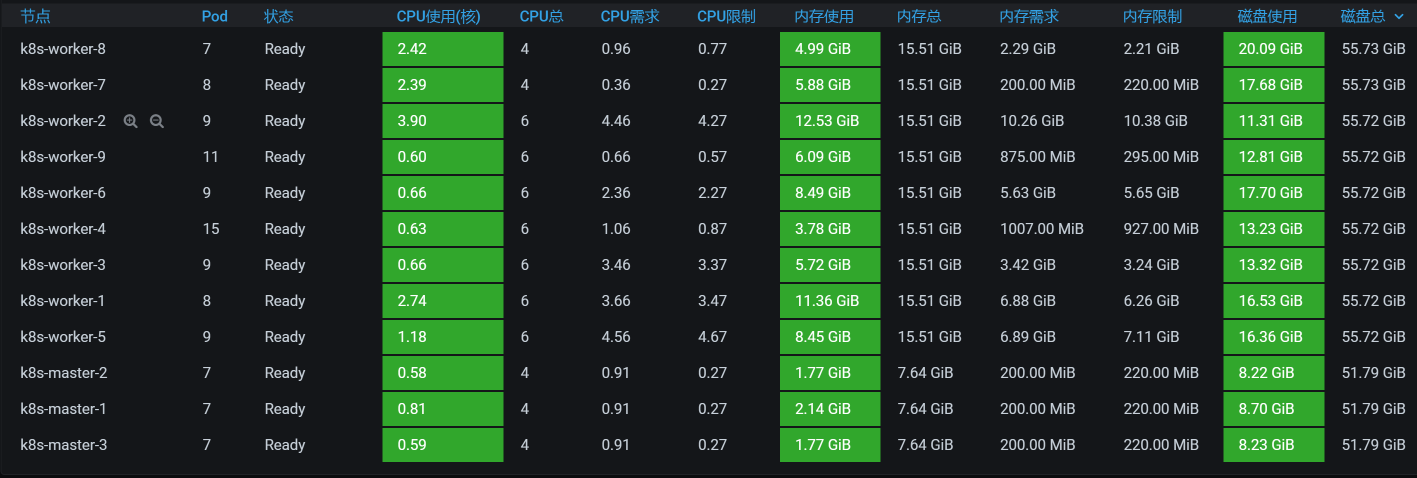This screenshot has width=1417, height=478.
Task: Click the CPU限制 column header
Action: [726, 17]
